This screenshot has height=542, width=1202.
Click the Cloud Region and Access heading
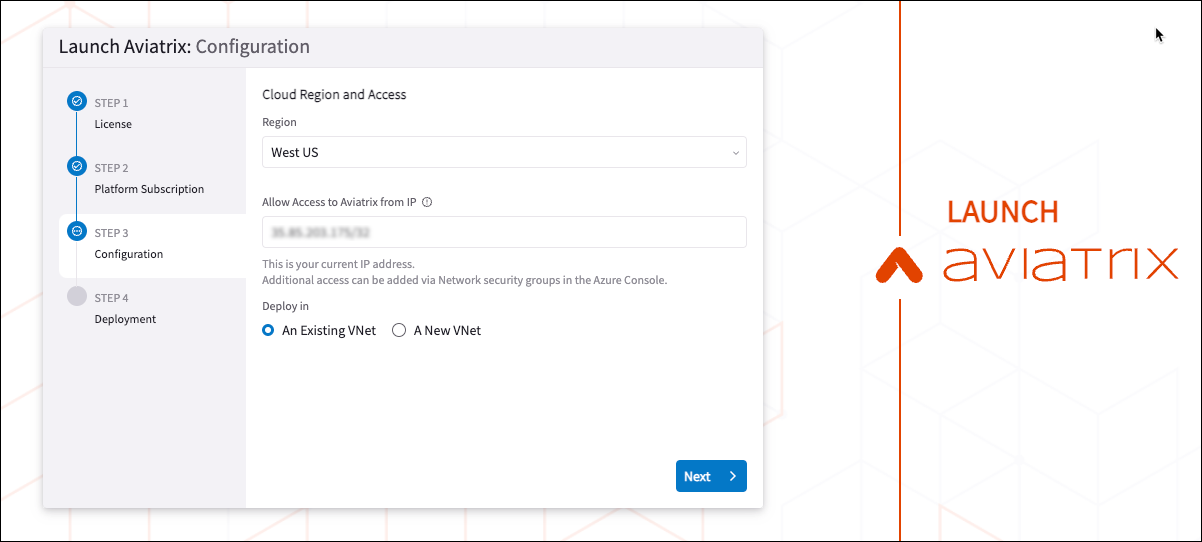(x=334, y=95)
